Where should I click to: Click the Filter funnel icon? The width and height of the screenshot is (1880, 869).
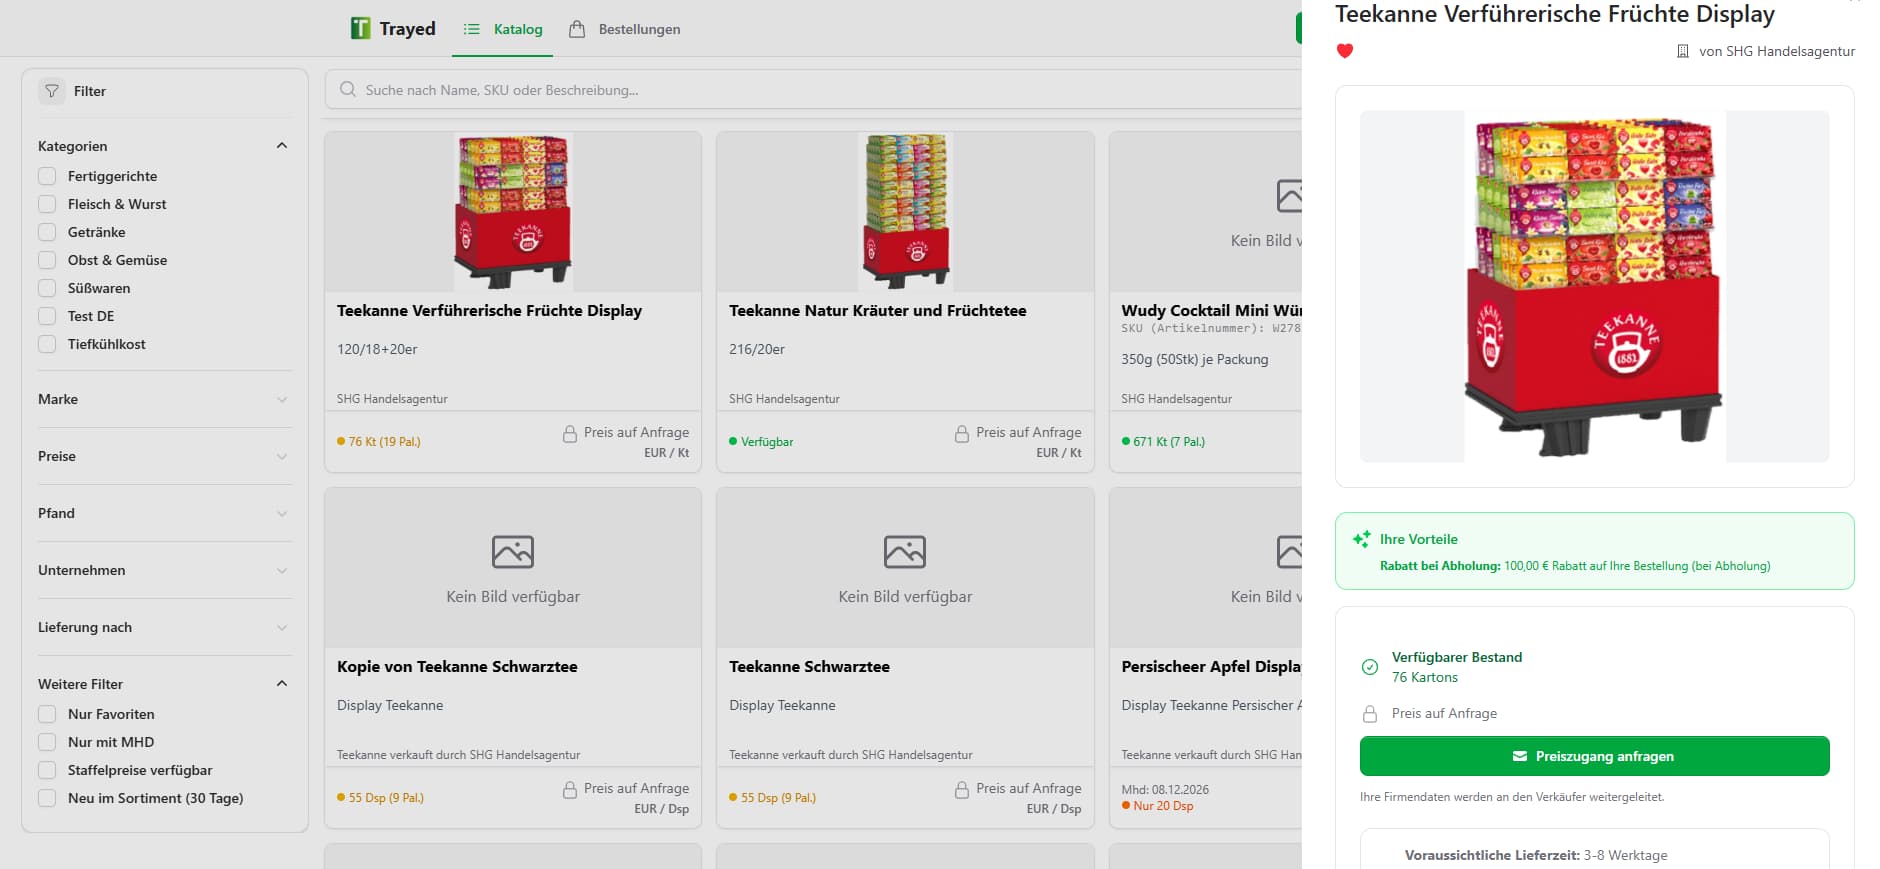52,91
